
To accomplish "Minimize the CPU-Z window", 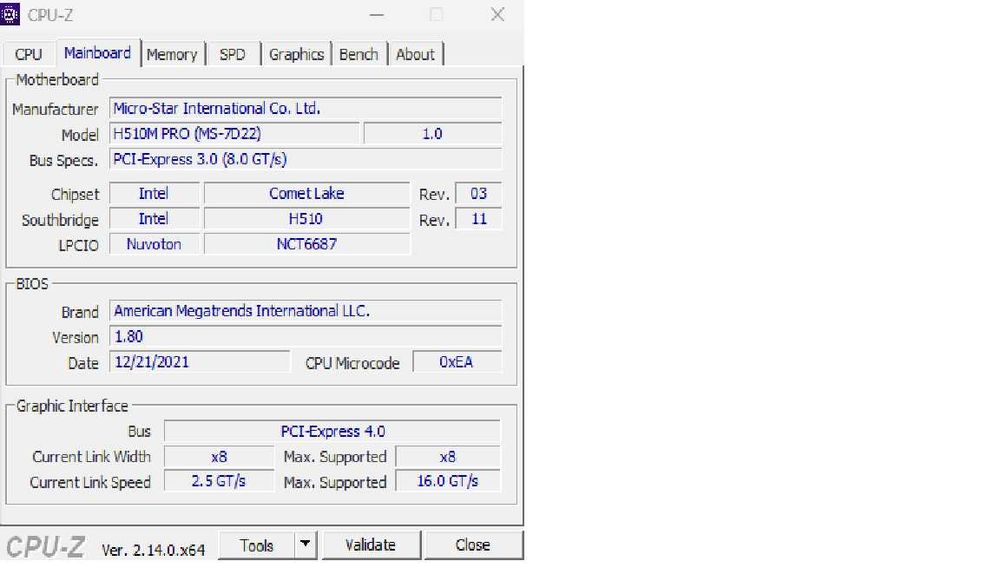I will pos(377,15).
